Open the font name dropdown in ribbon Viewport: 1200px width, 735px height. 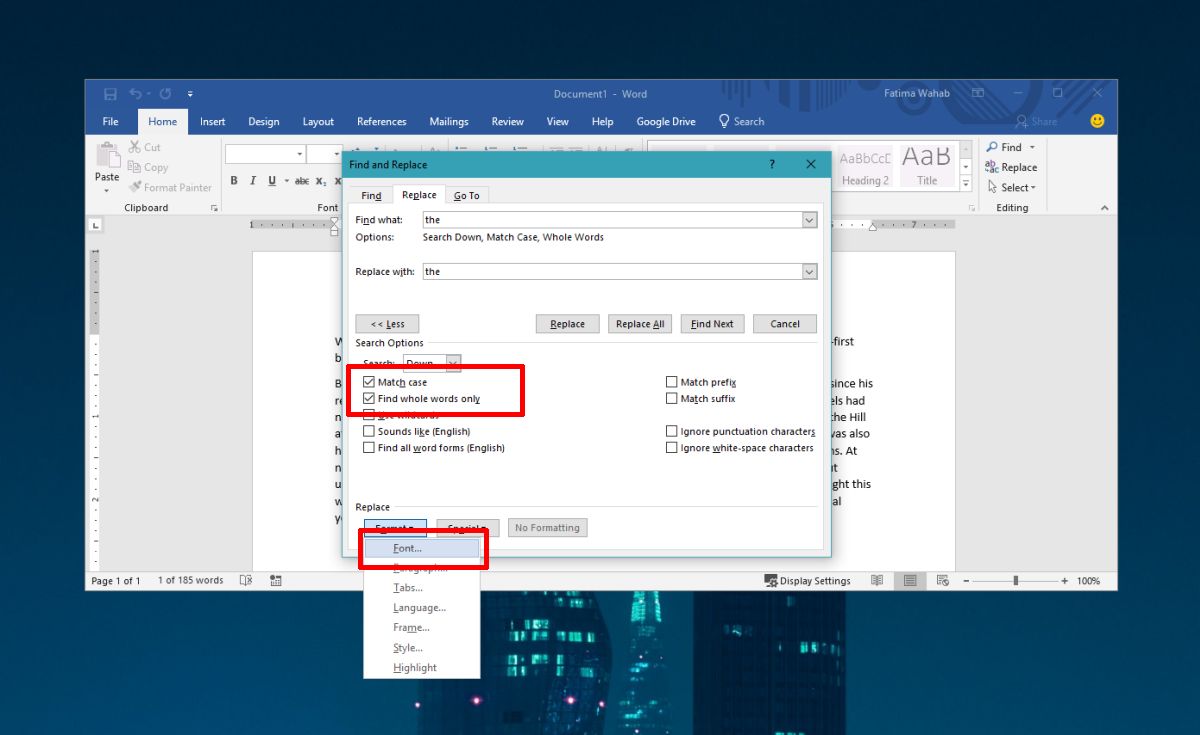coord(299,154)
